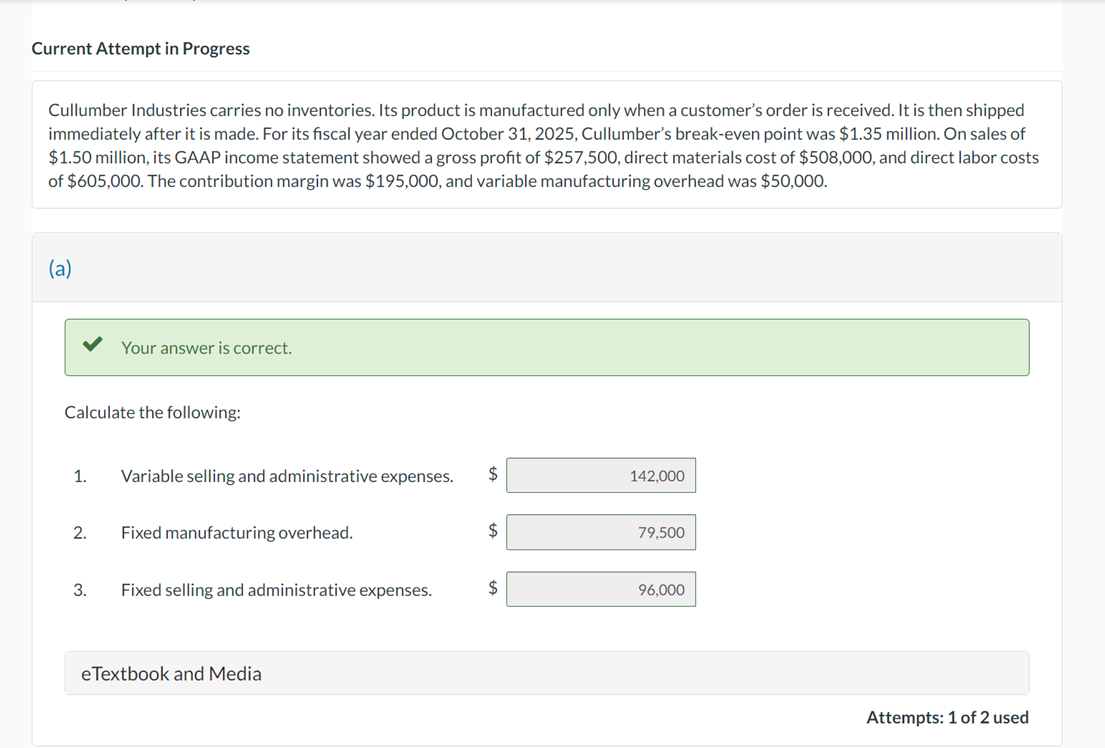
Task: Click the dollar sign beside the 142,000 field
Action: coord(492,475)
